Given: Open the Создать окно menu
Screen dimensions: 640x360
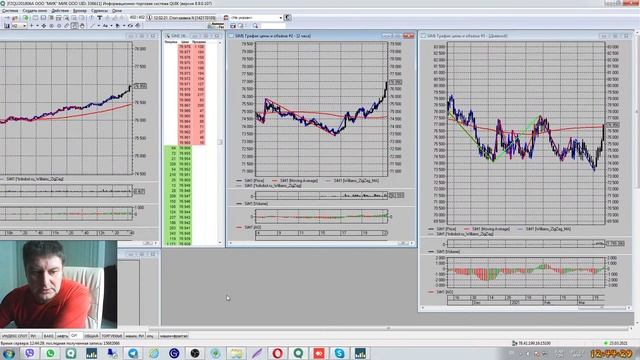Looking at the screenshot, I should (x=35, y=11).
